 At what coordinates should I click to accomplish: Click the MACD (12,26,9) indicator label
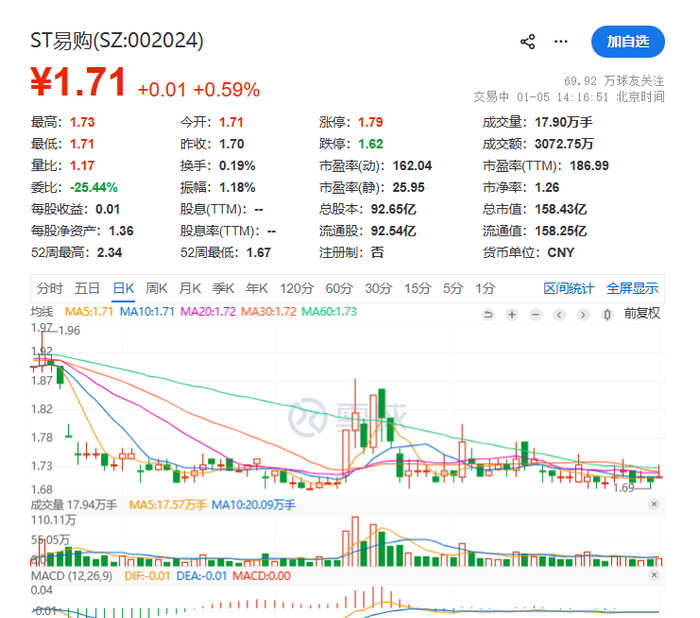[71, 576]
